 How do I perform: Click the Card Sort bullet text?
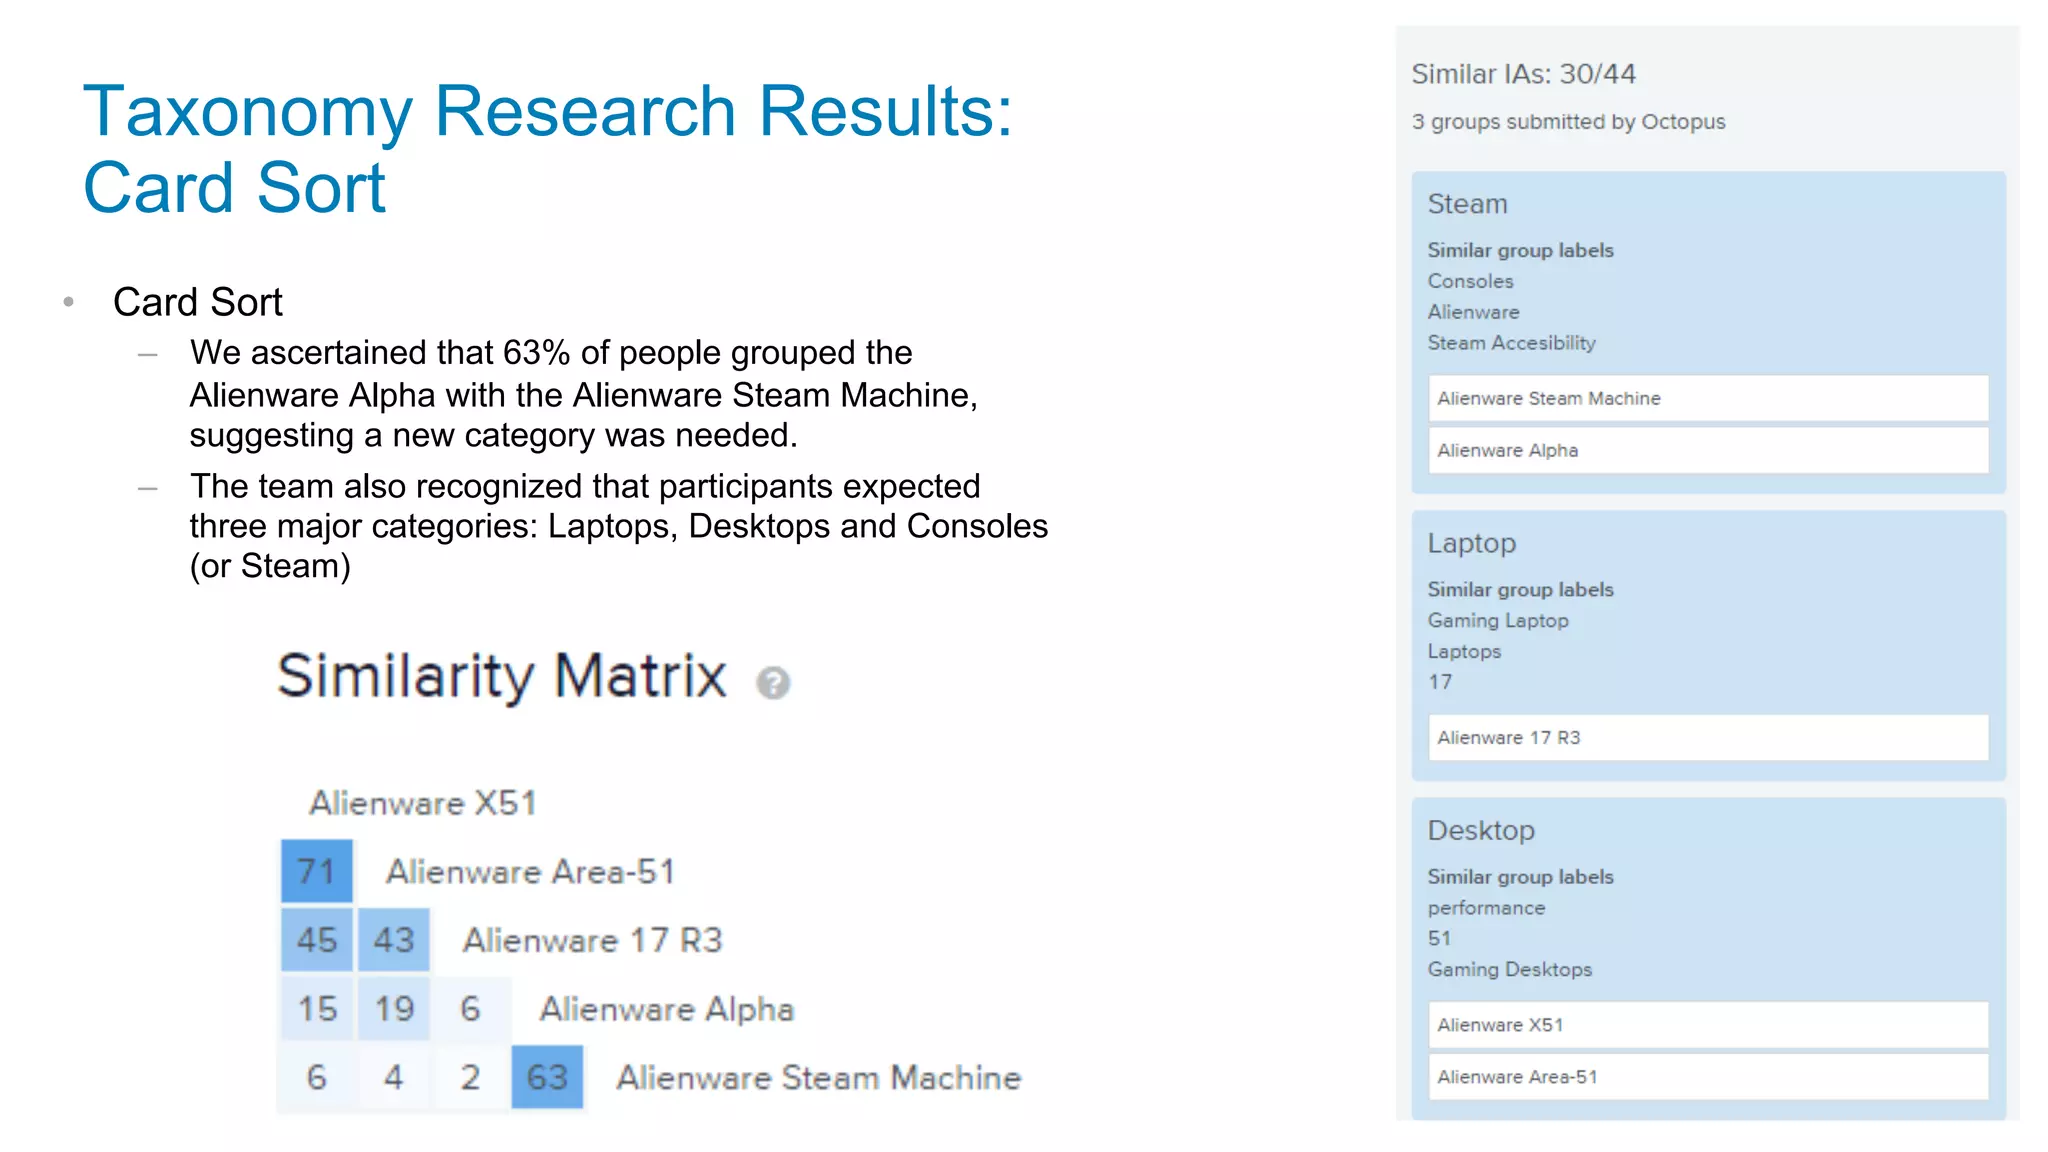click(x=198, y=302)
